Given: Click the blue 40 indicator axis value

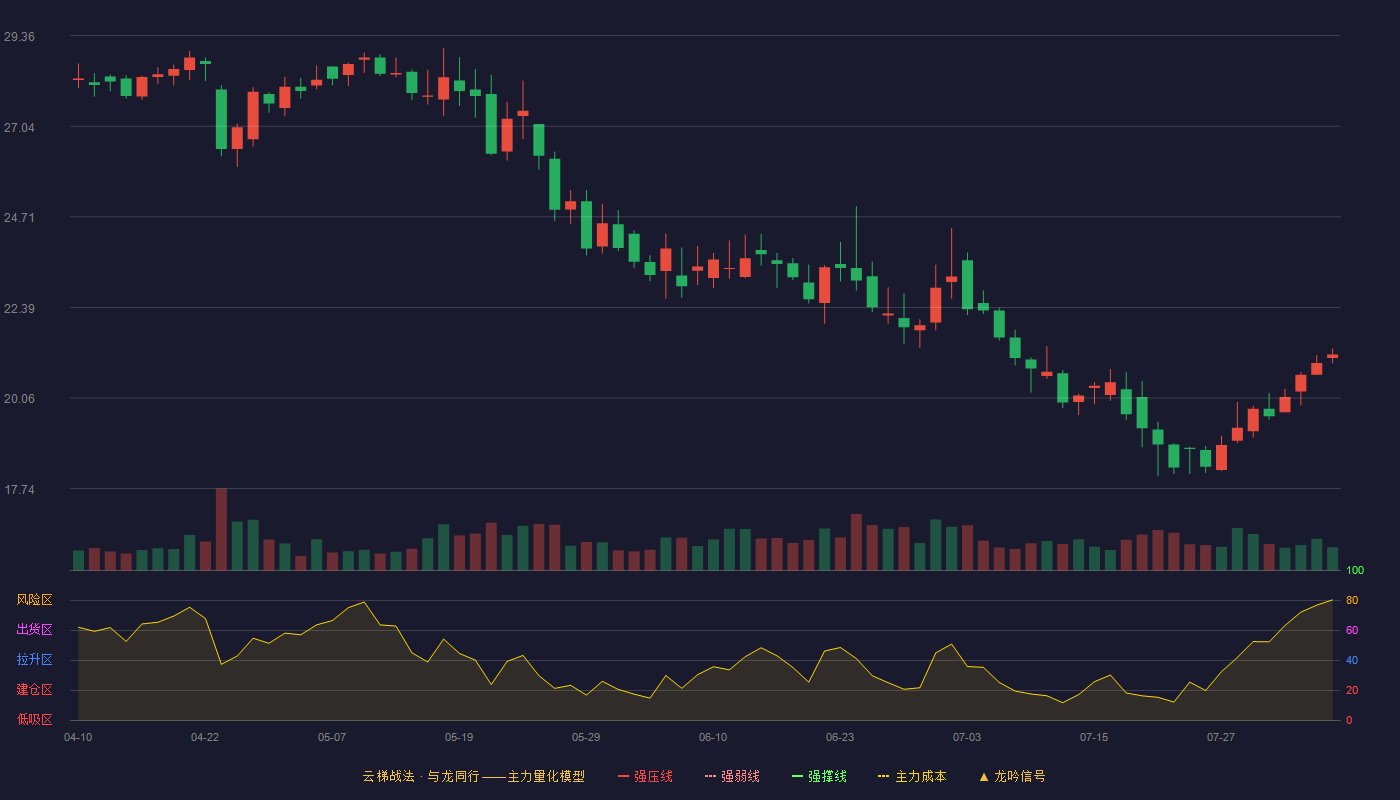Looking at the screenshot, I should (x=1352, y=661).
